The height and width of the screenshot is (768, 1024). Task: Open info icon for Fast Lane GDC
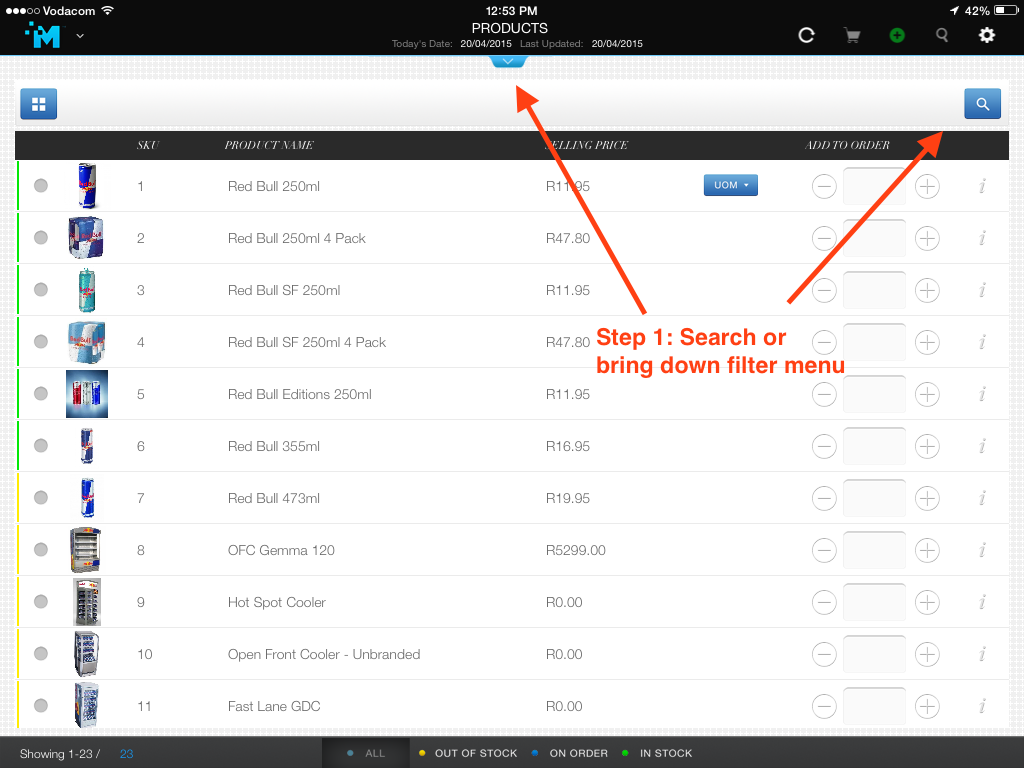(982, 707)
